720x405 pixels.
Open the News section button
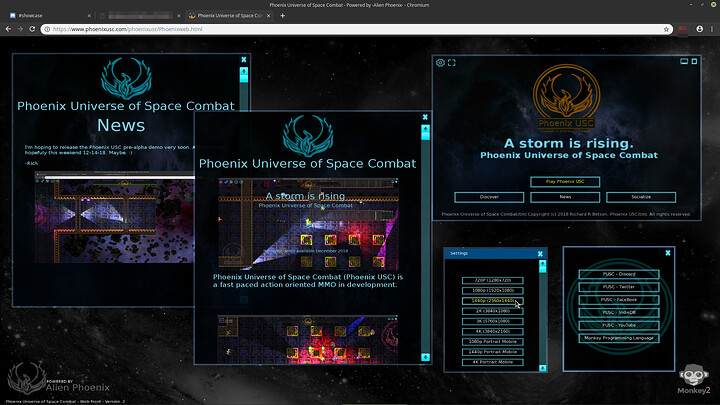(565, 197)
